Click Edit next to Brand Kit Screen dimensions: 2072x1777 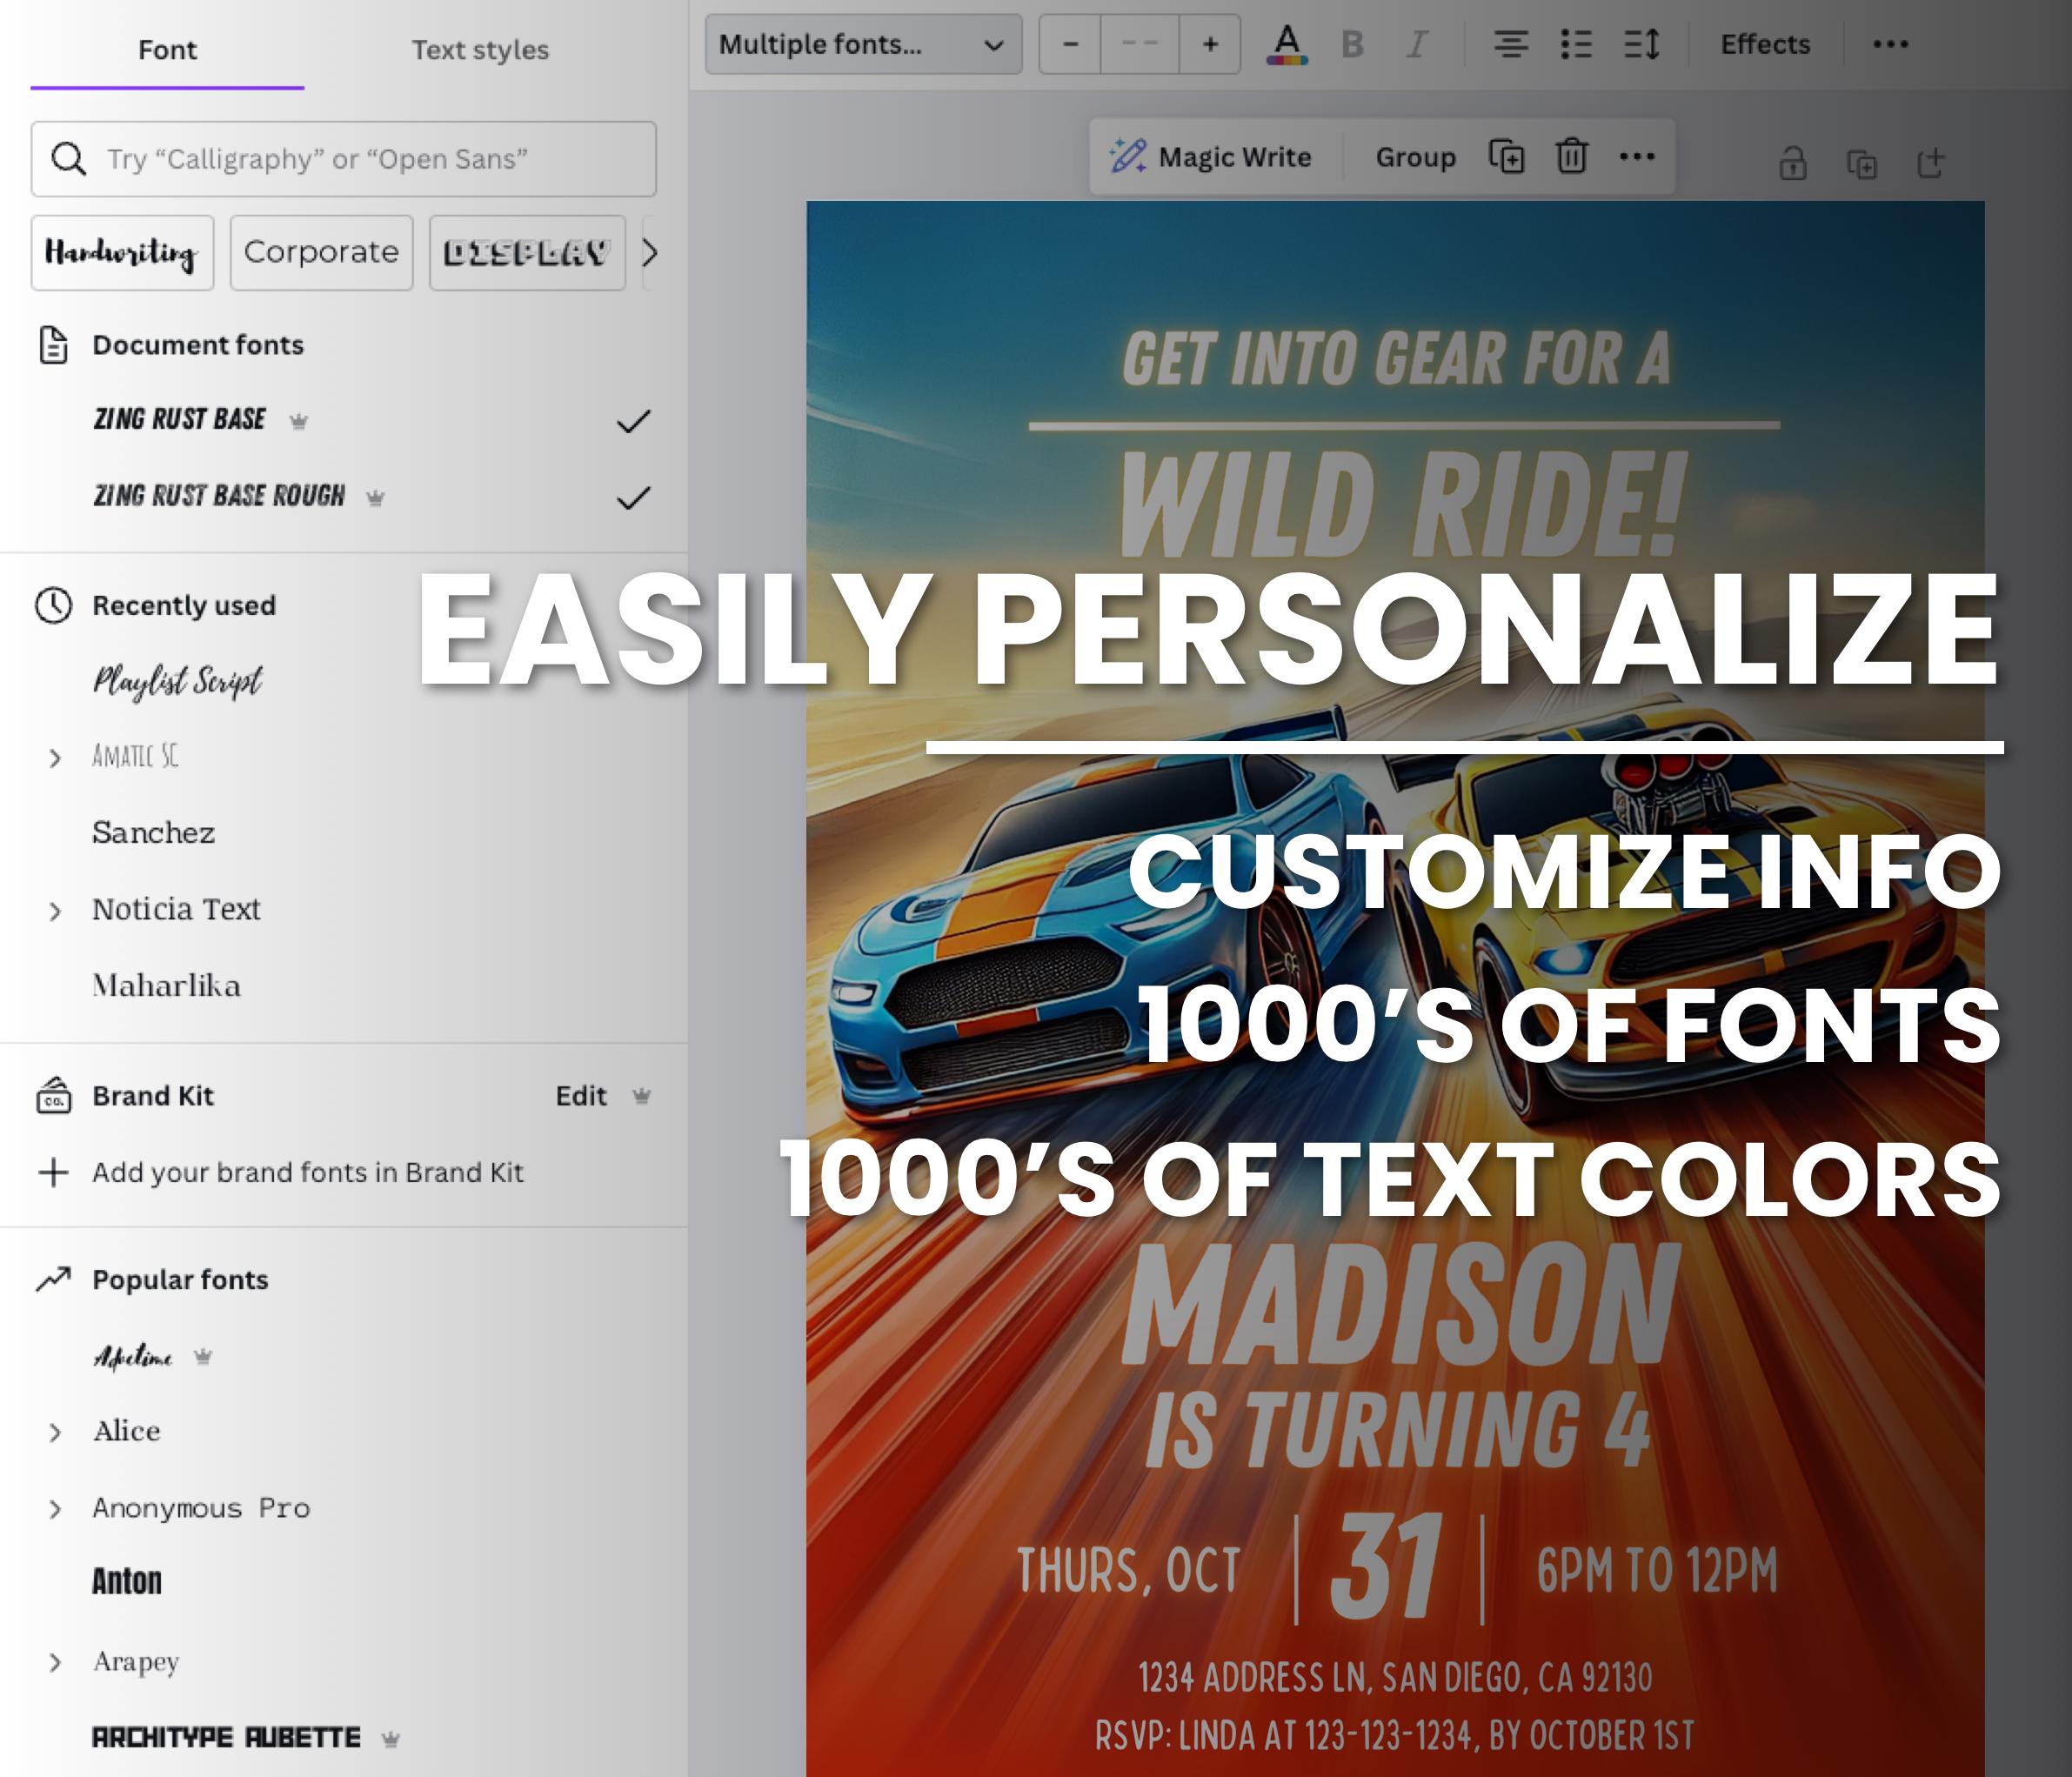pos(581,1096)
